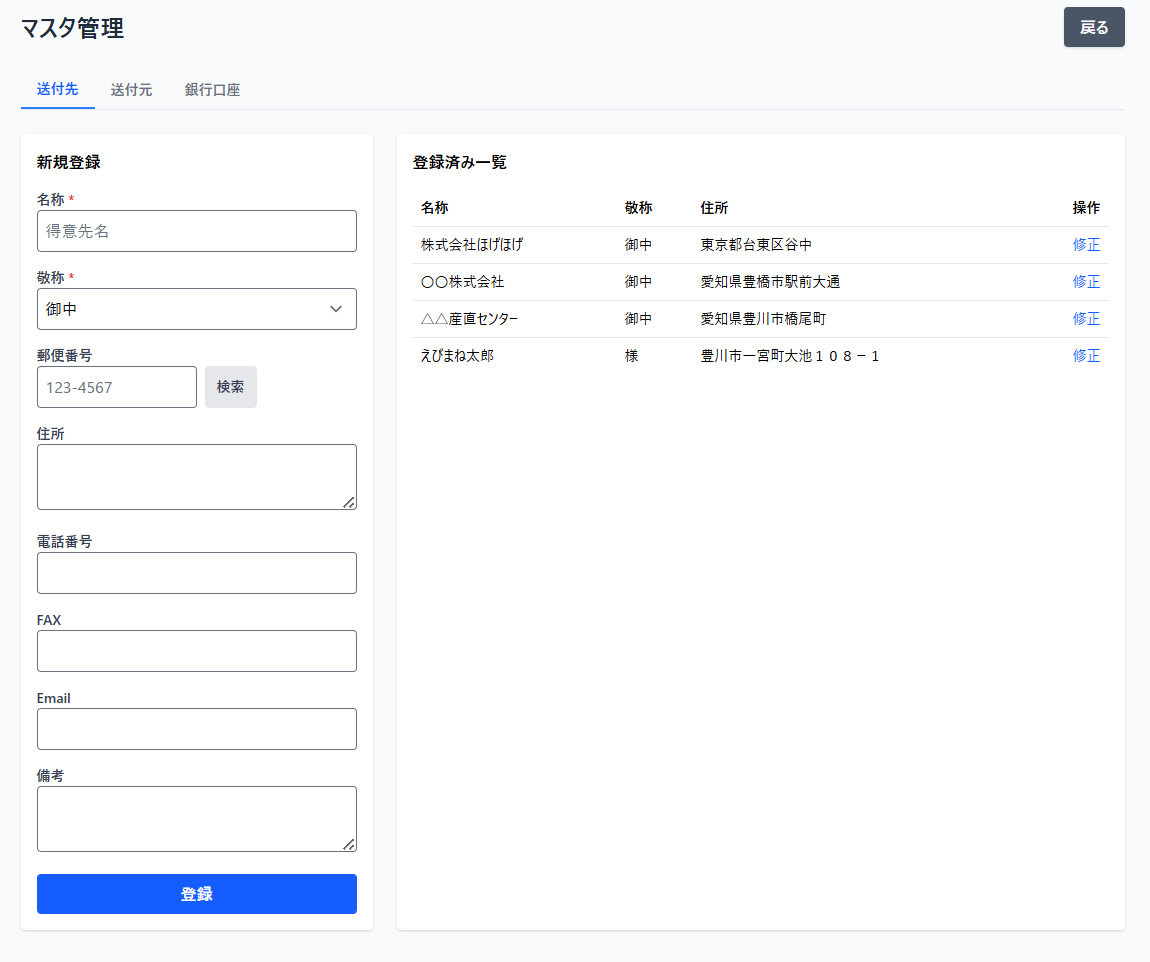Select the Email input field
The height and width of the screenshot is (962, 1150).
coord(196,729)
